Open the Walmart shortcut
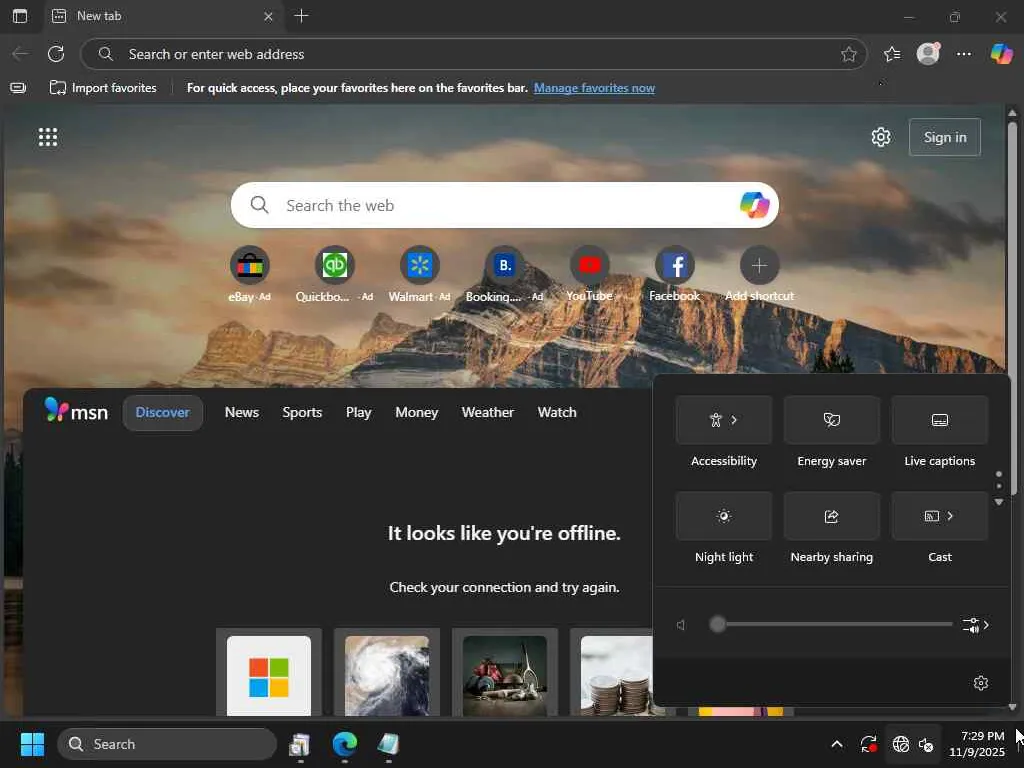This screenshot has width=1024, height=768. tap(419, 265)
